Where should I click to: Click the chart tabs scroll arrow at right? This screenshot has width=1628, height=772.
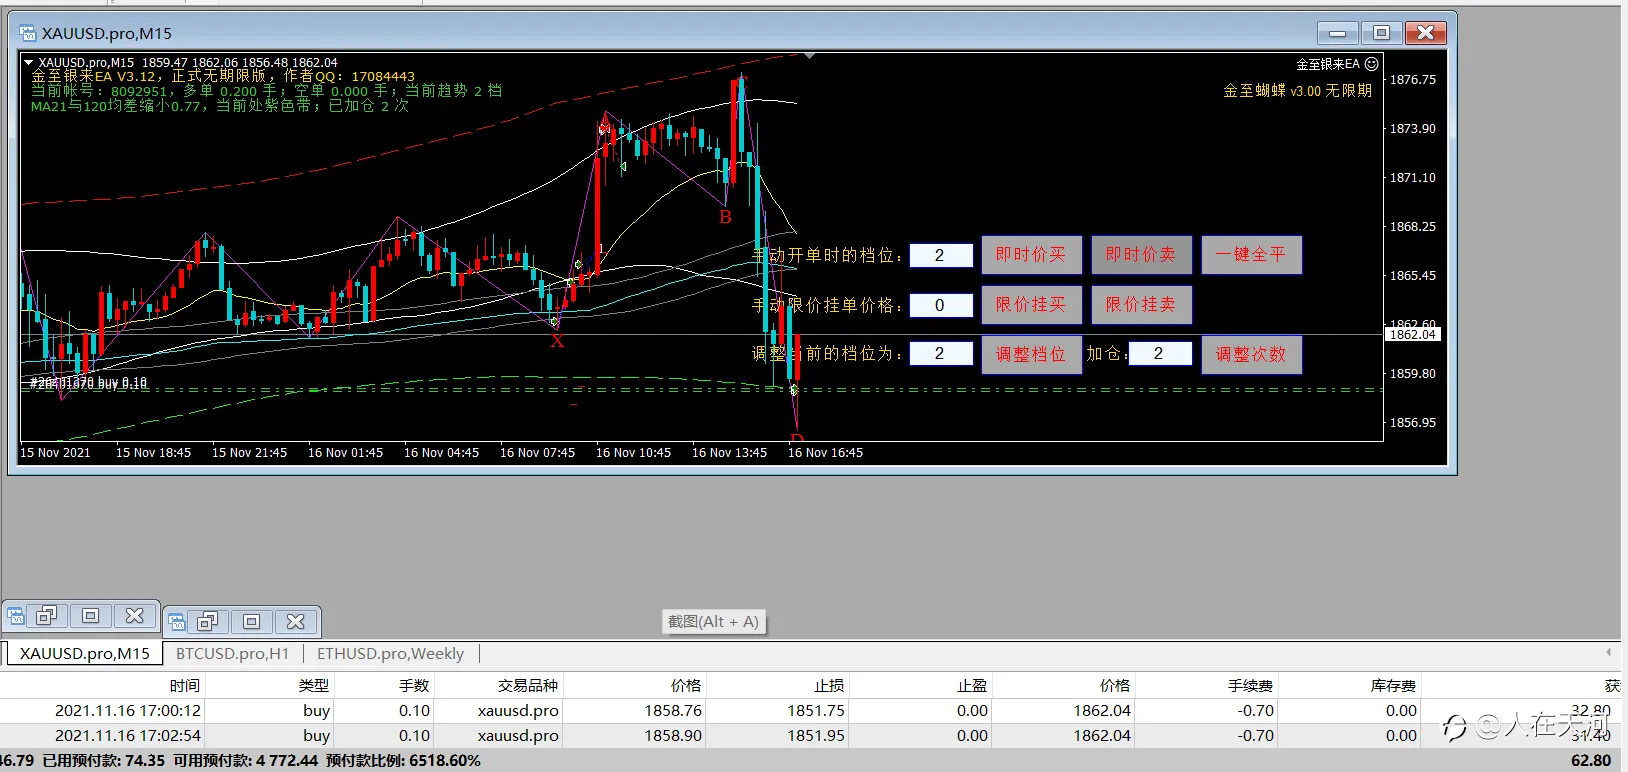tap(1608, 652)
